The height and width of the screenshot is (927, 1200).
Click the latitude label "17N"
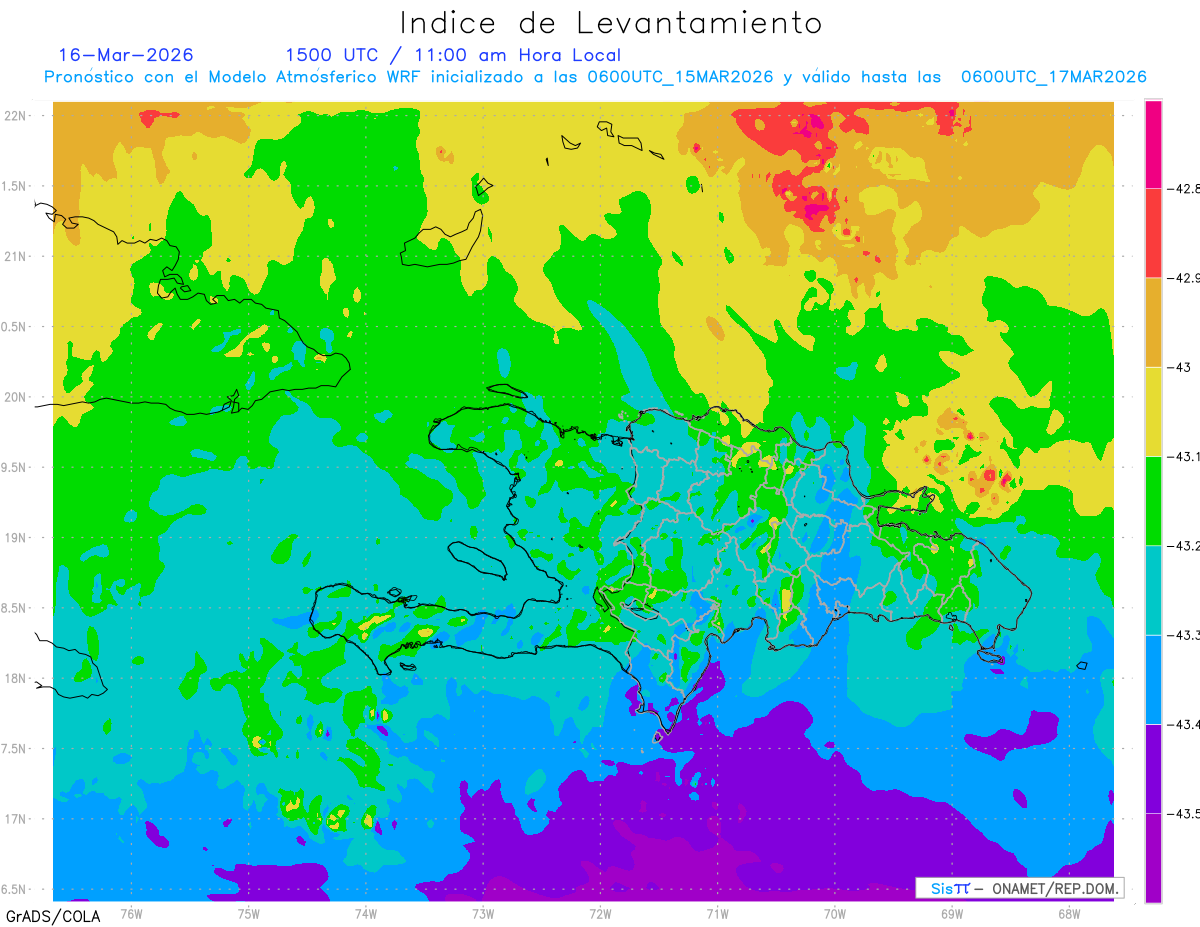15,819
